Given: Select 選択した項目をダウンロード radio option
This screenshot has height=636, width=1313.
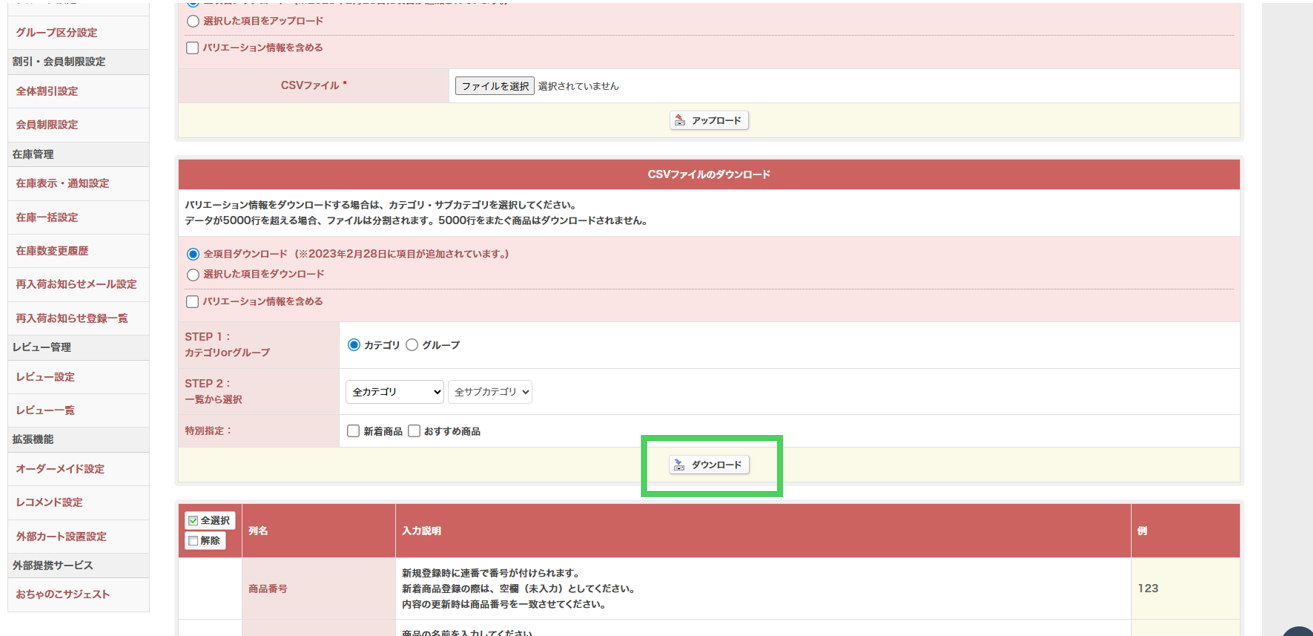Looking at the screenshot, I should coord(193,274).
